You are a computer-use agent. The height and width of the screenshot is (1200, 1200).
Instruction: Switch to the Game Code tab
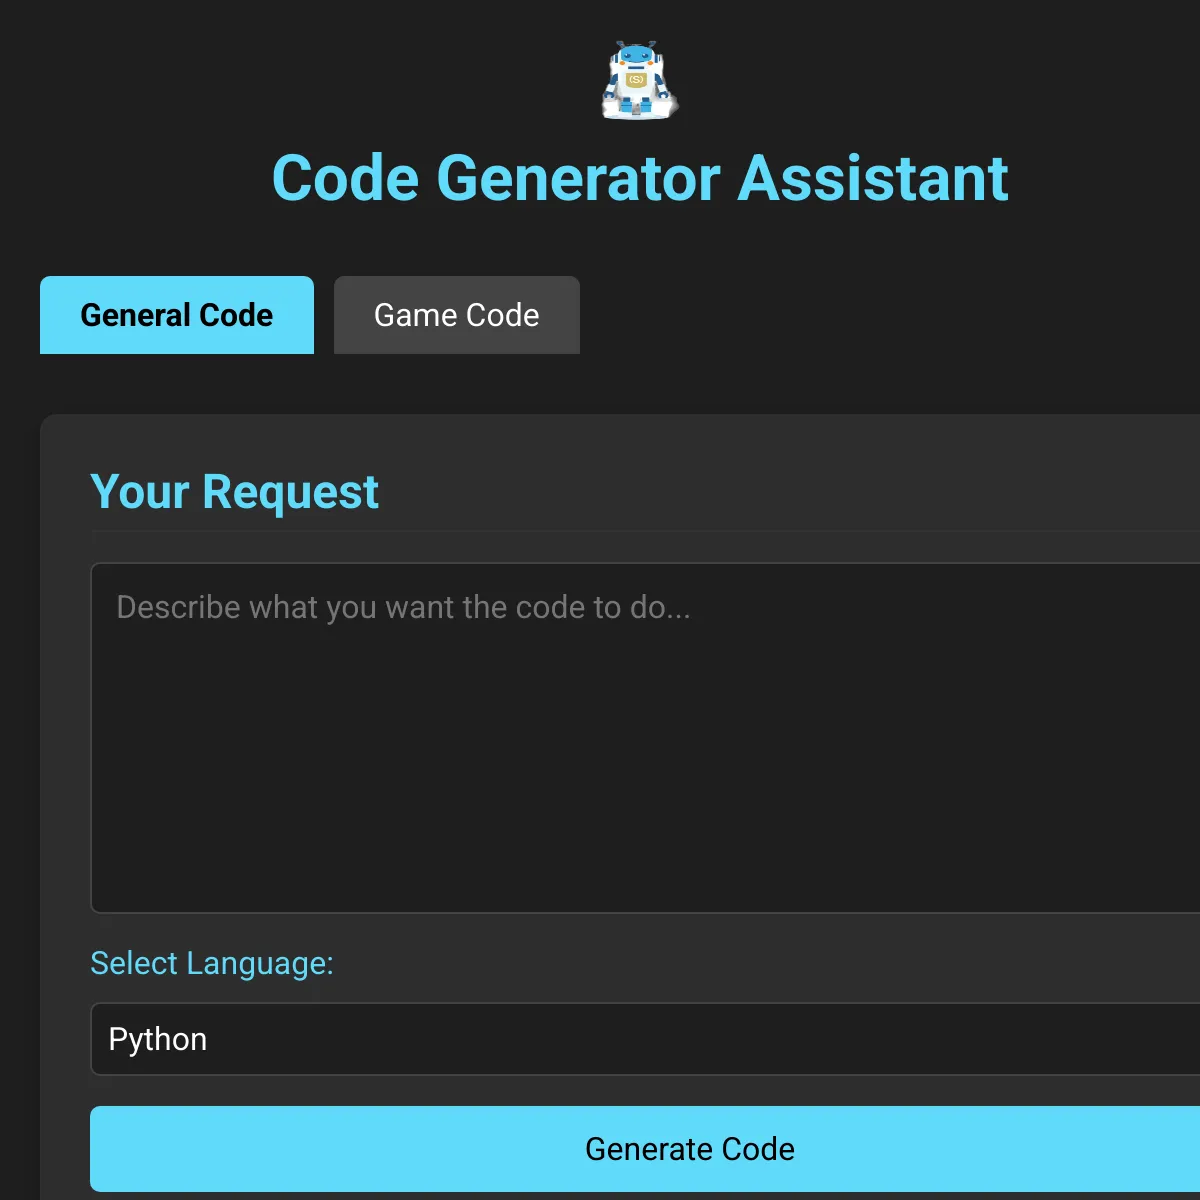456,315
